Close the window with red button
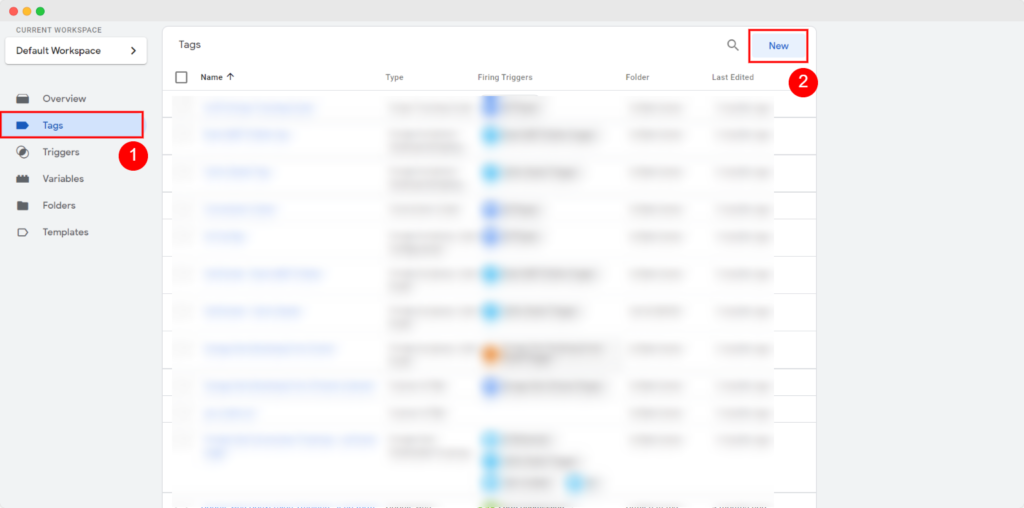The width and height of the screenshot is (1024, 508). click(x=13, y=11)
